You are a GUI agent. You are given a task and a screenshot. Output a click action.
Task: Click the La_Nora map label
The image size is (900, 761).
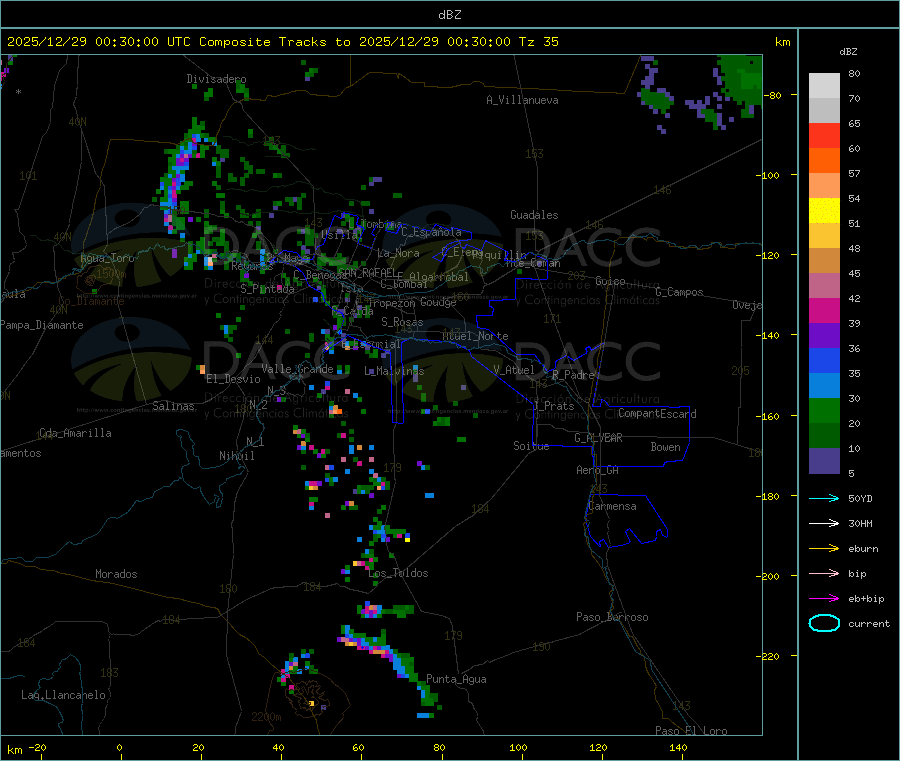pyautogui.click(x=398, y=253)
